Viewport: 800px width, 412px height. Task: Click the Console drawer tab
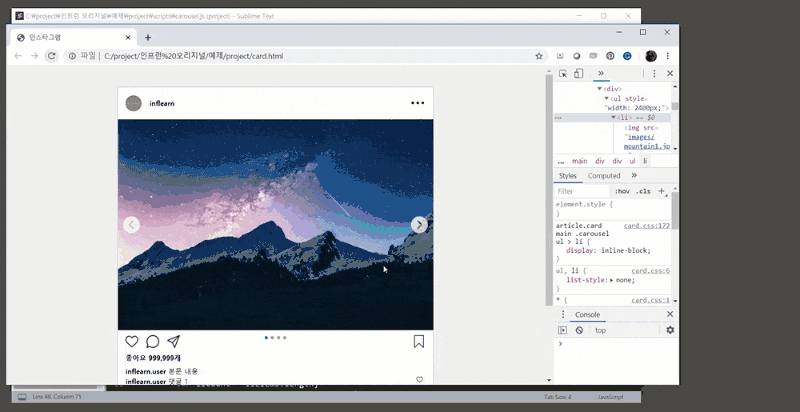(588, 315)
